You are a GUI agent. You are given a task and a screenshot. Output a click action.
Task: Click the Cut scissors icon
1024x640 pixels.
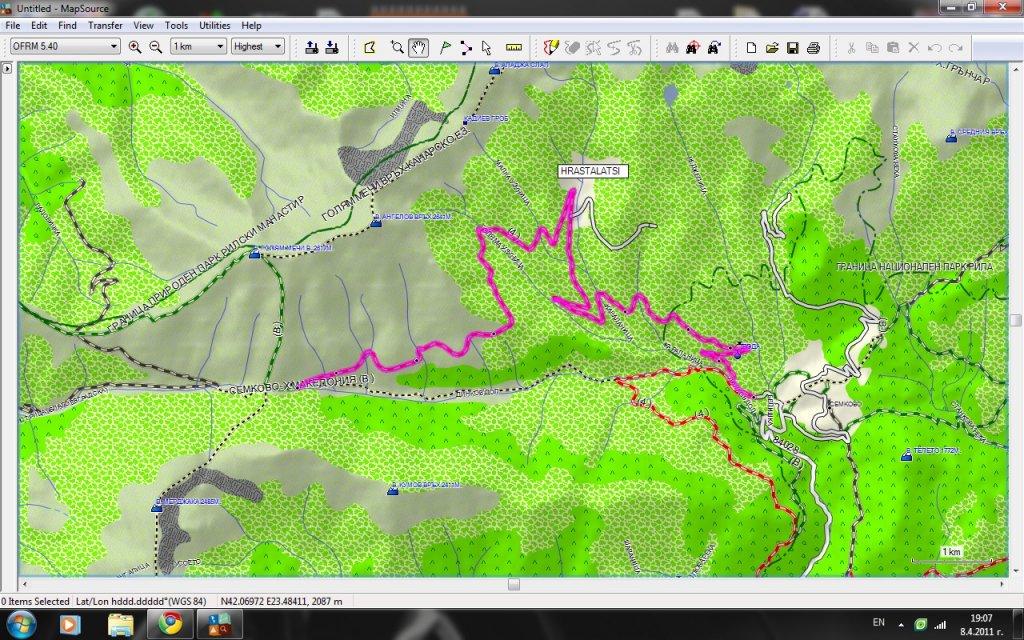point(851,47)
